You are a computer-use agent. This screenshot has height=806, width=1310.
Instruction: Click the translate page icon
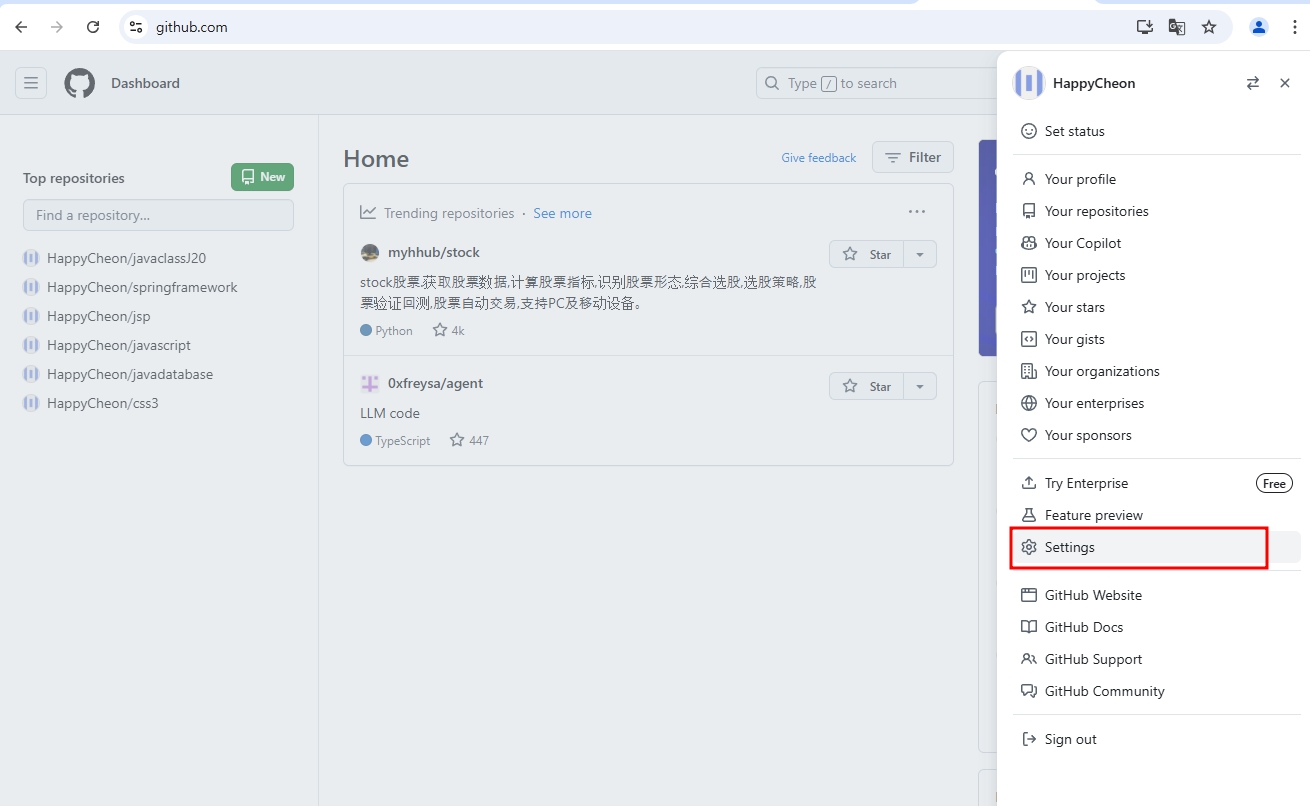click(x=1177, y=27)
